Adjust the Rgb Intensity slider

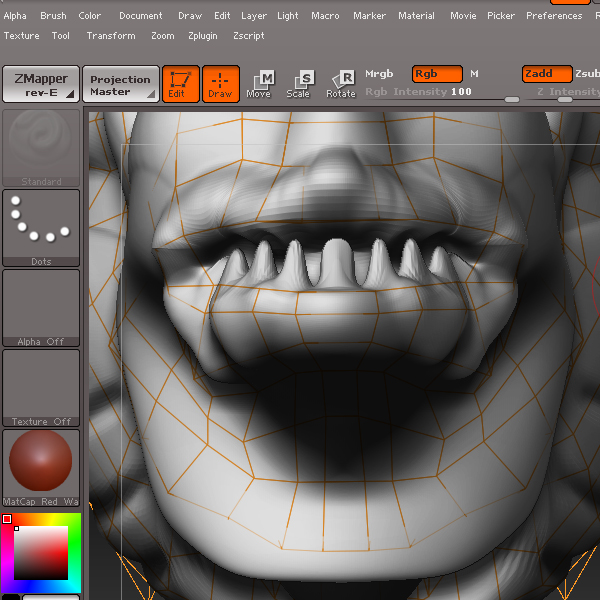pos(442,94)
